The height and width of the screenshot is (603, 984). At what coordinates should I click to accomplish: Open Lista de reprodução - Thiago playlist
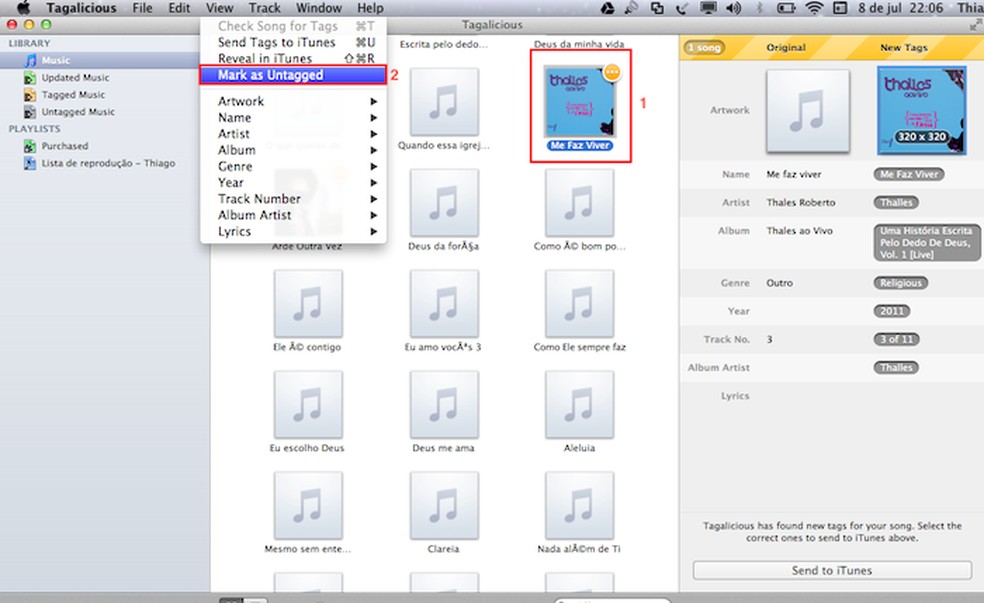[108, 163]
